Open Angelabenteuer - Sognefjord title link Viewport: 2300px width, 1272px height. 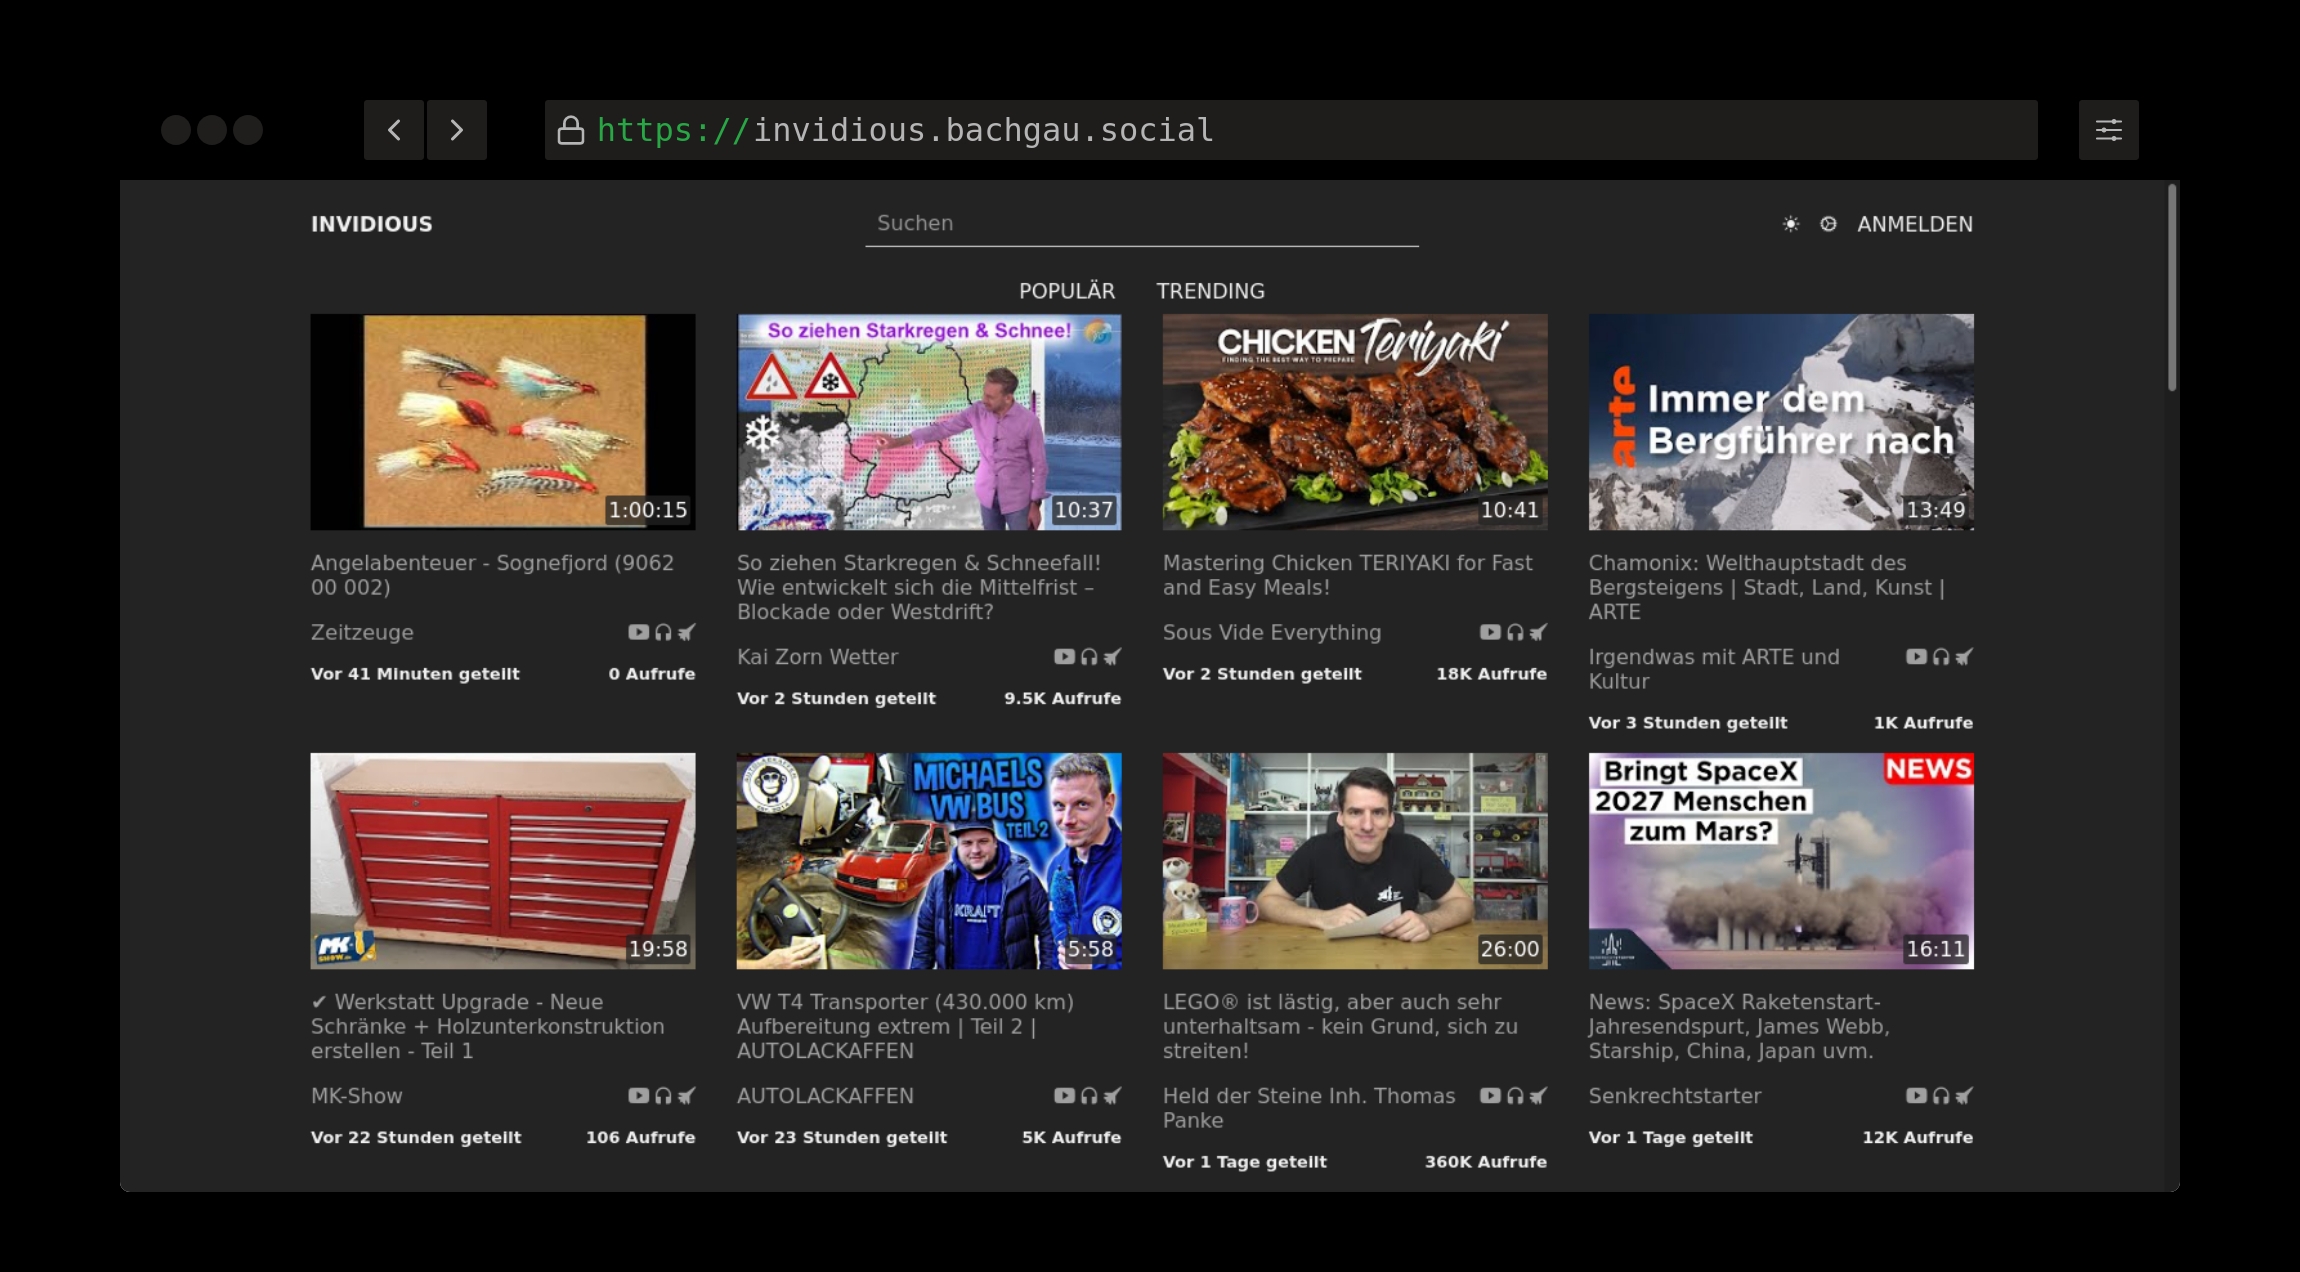coord(492,575)
